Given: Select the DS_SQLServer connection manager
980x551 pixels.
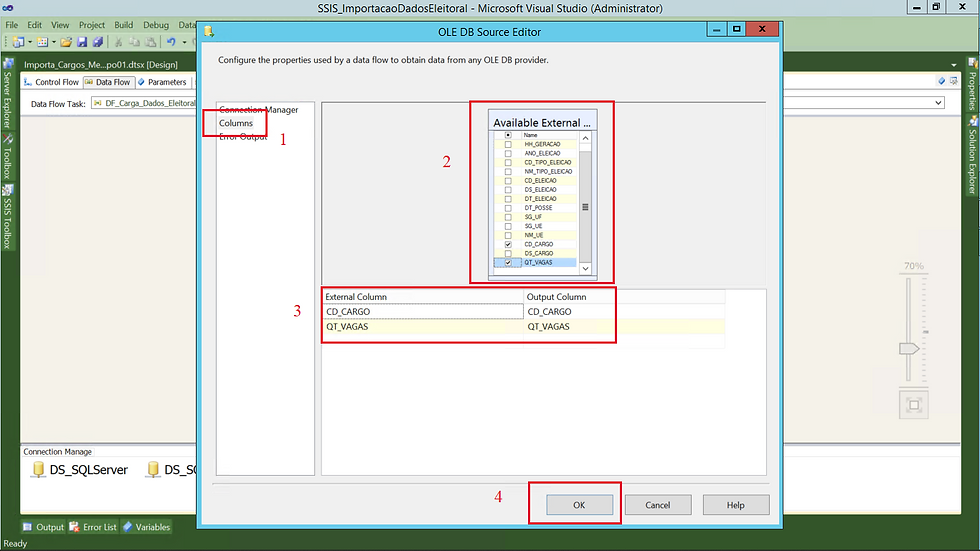Looking at the screenshot, I should point(79,470).
